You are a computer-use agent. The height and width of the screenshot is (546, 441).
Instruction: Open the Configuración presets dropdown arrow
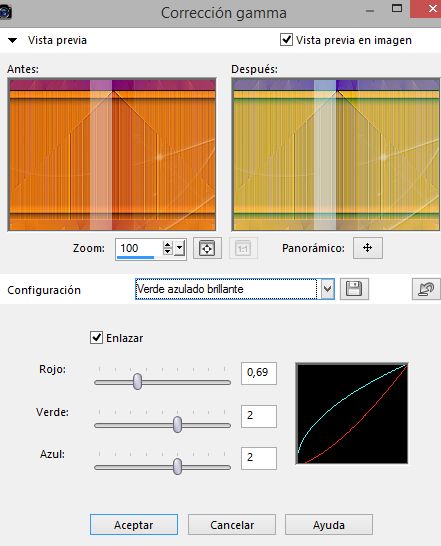[x=327, y=289]
